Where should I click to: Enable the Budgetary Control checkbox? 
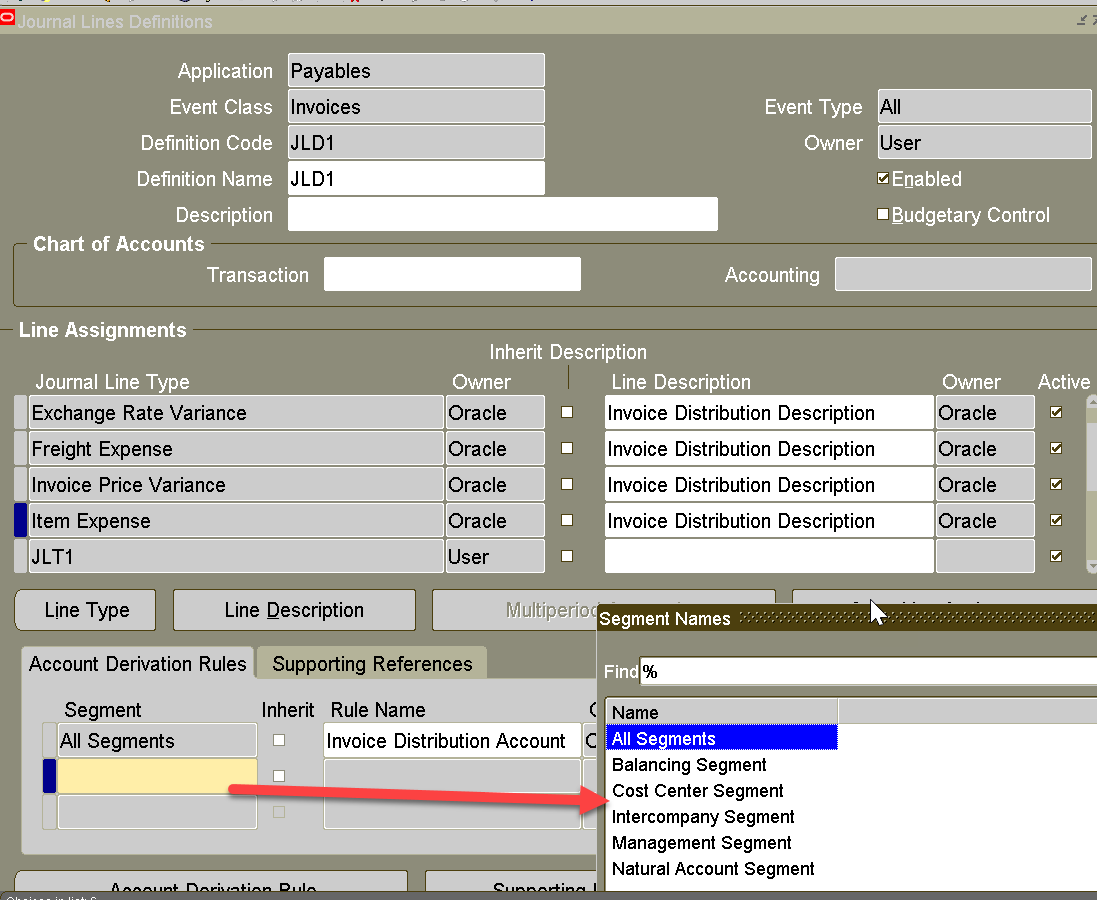[x=883, y=214]
